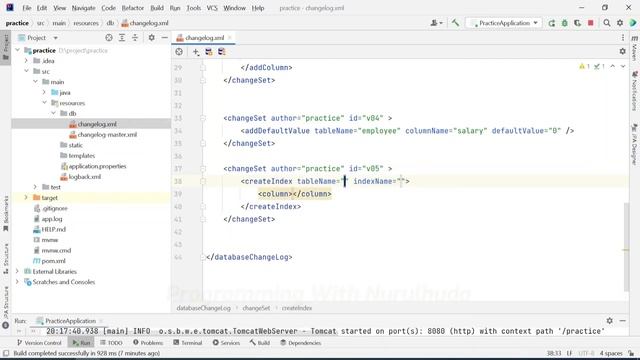Screen dimensions: 640x360
Task: Fold the createIndex code block
Action: (203, 181)
